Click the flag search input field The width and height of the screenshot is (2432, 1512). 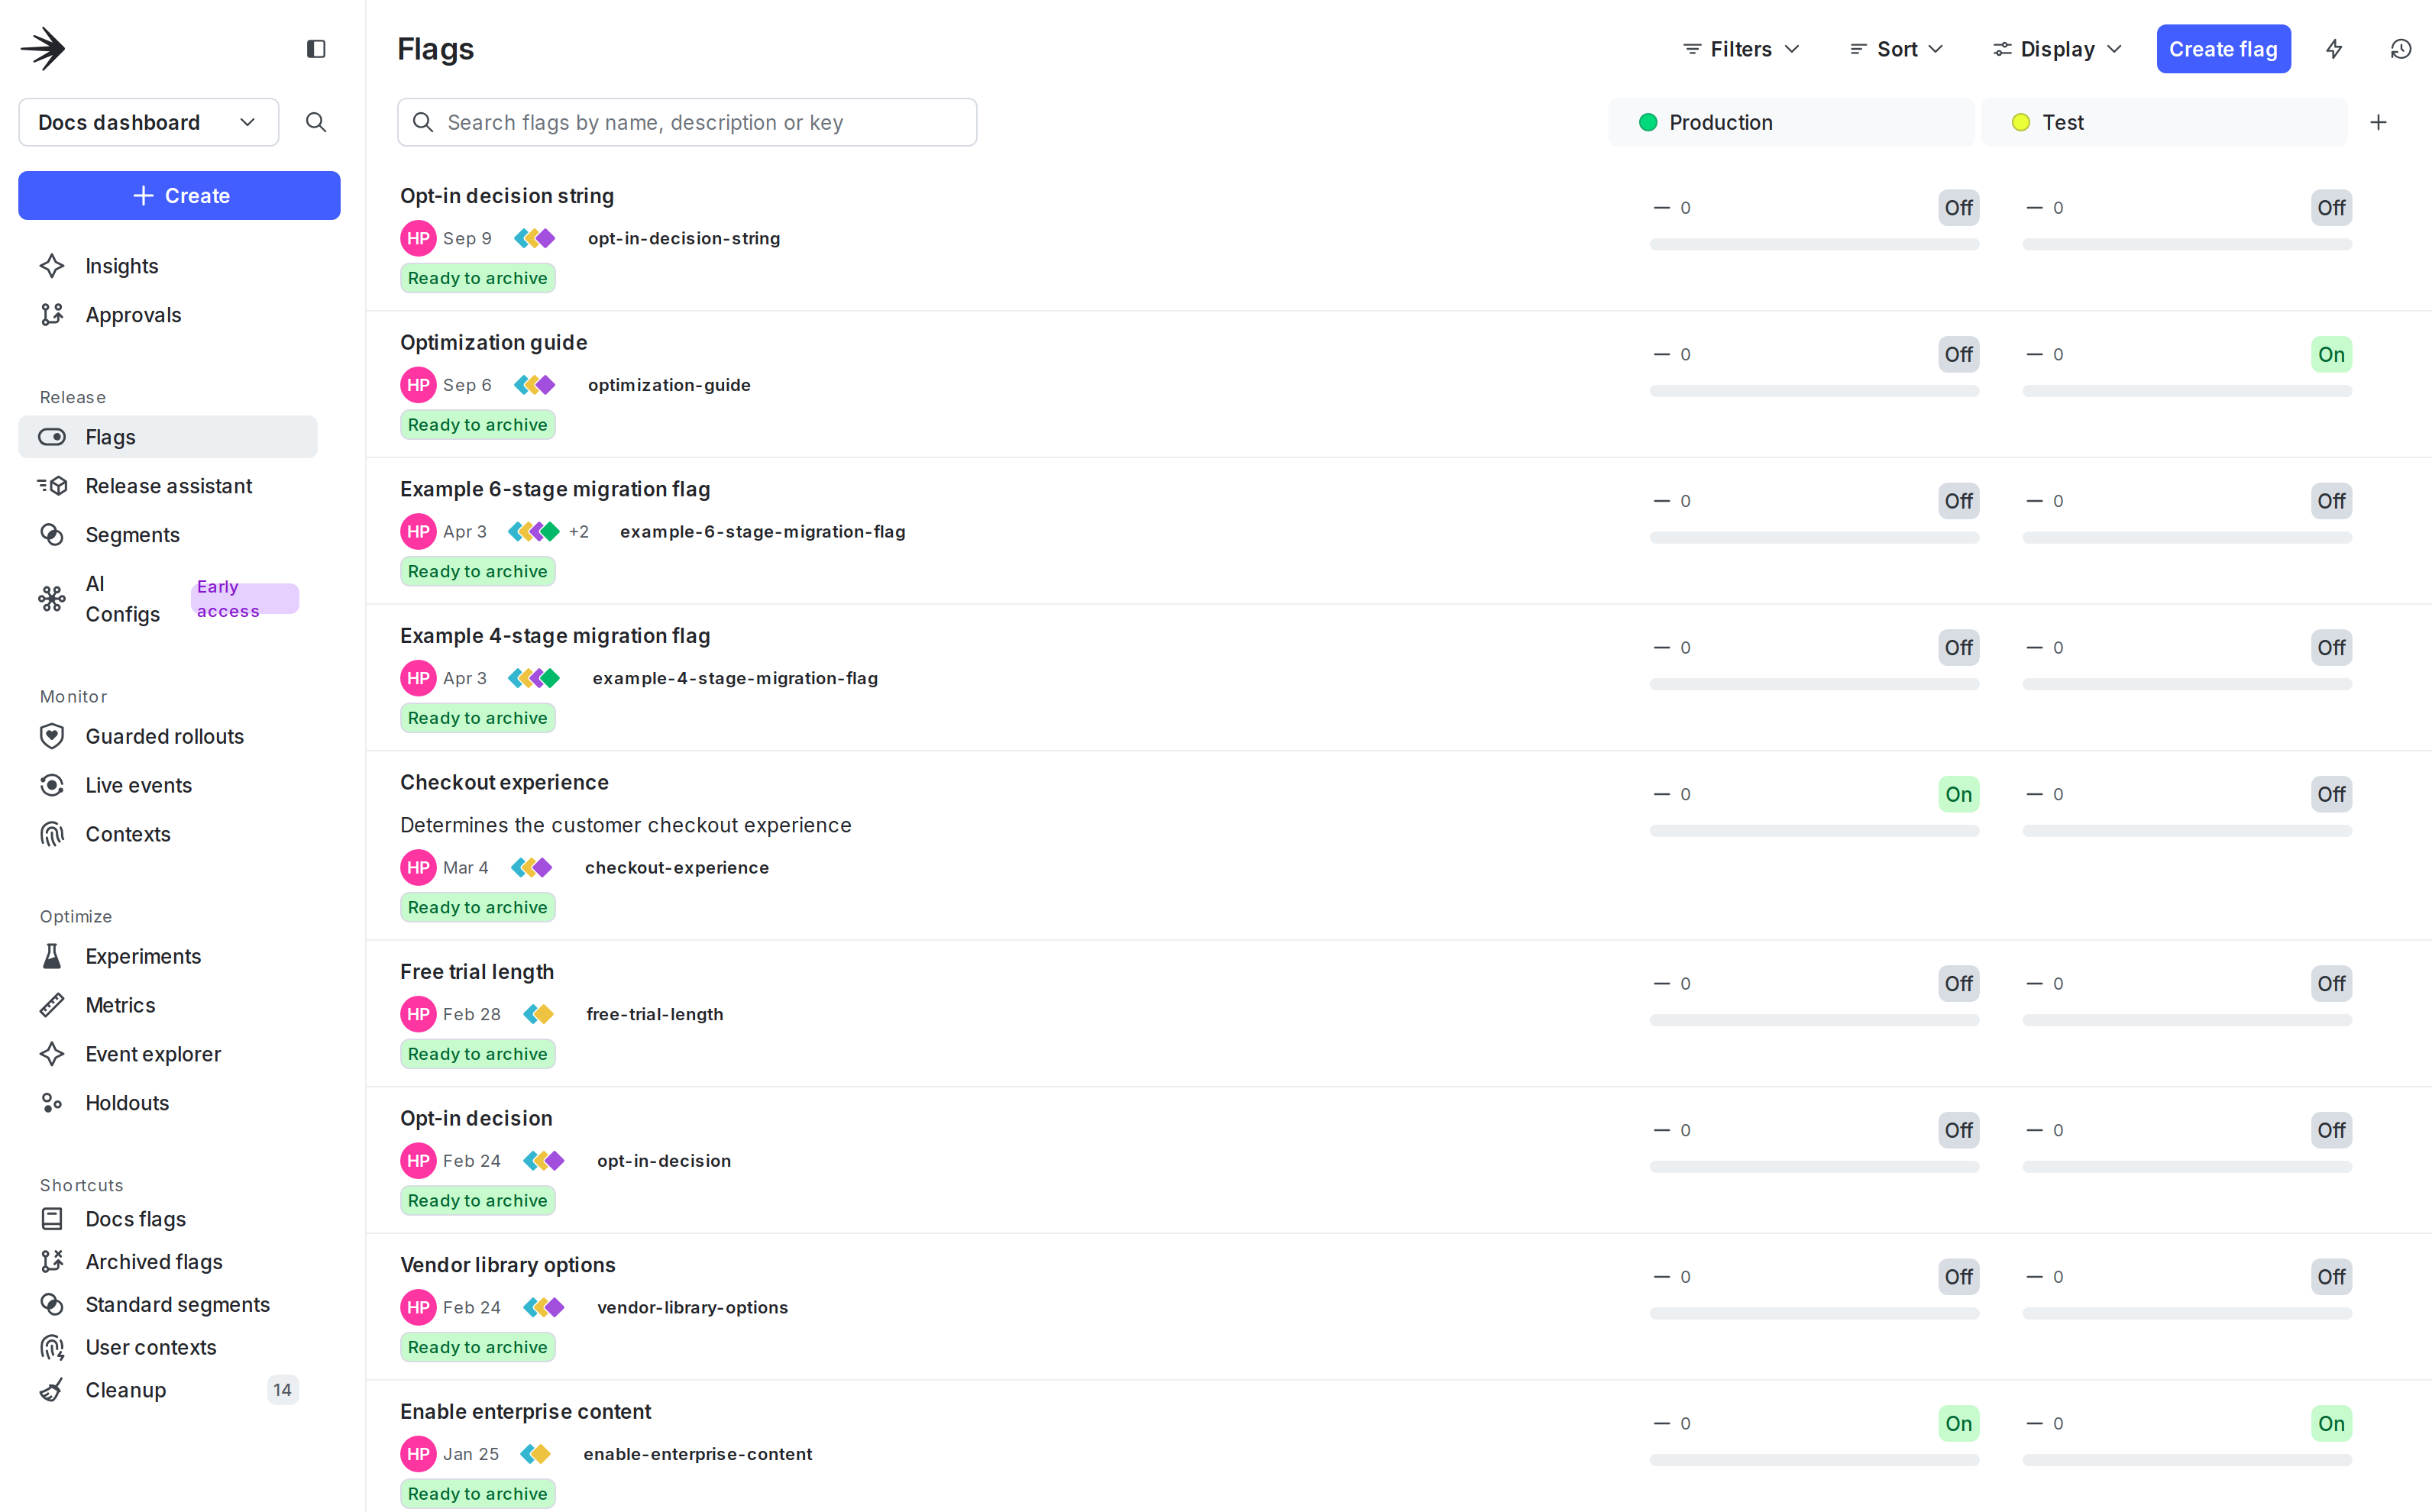point(687,122)
